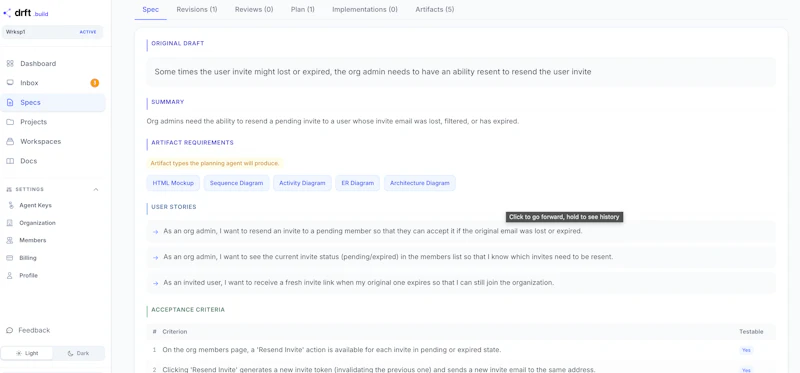This screenshot has width=800, height=373.
Task: Click the Members people icon
Action: coord(10,240)
